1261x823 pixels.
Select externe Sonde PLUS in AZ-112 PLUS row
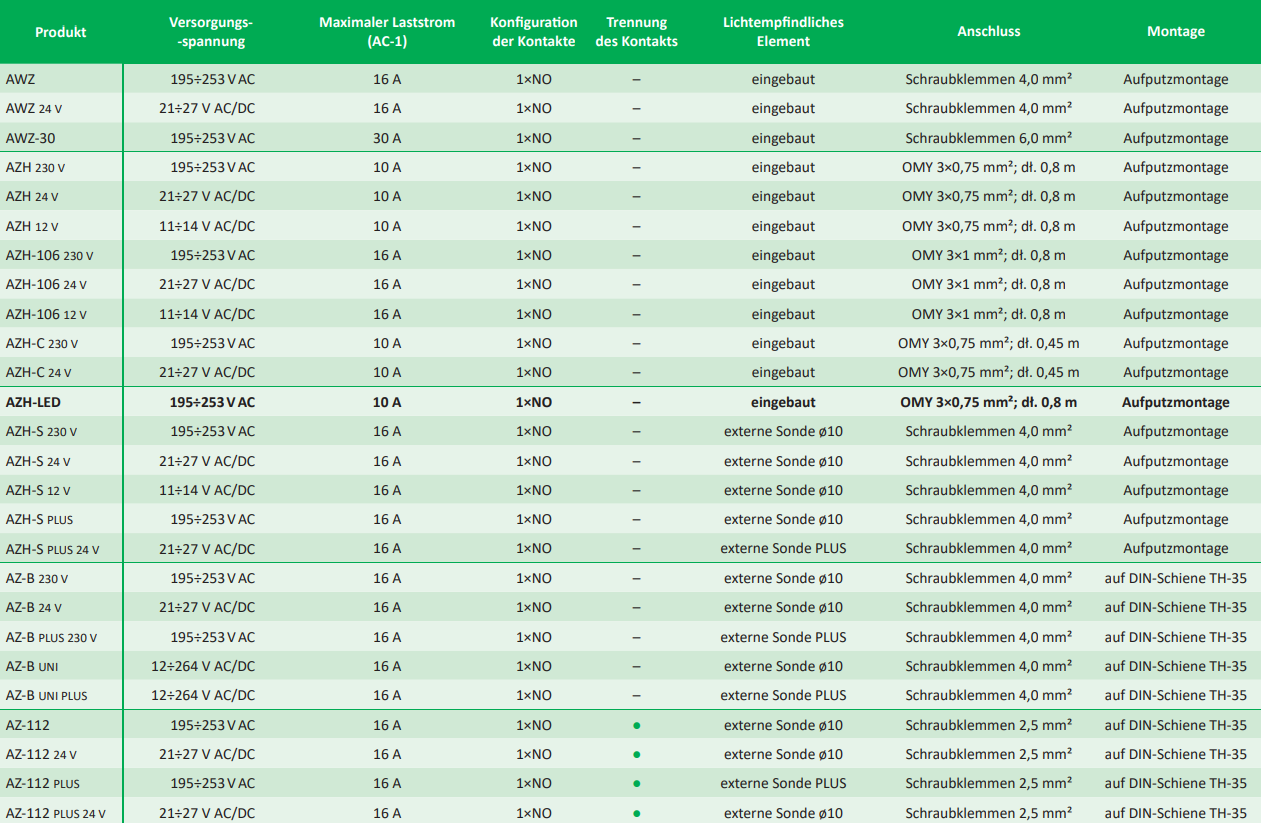click(x=783, y=783)
